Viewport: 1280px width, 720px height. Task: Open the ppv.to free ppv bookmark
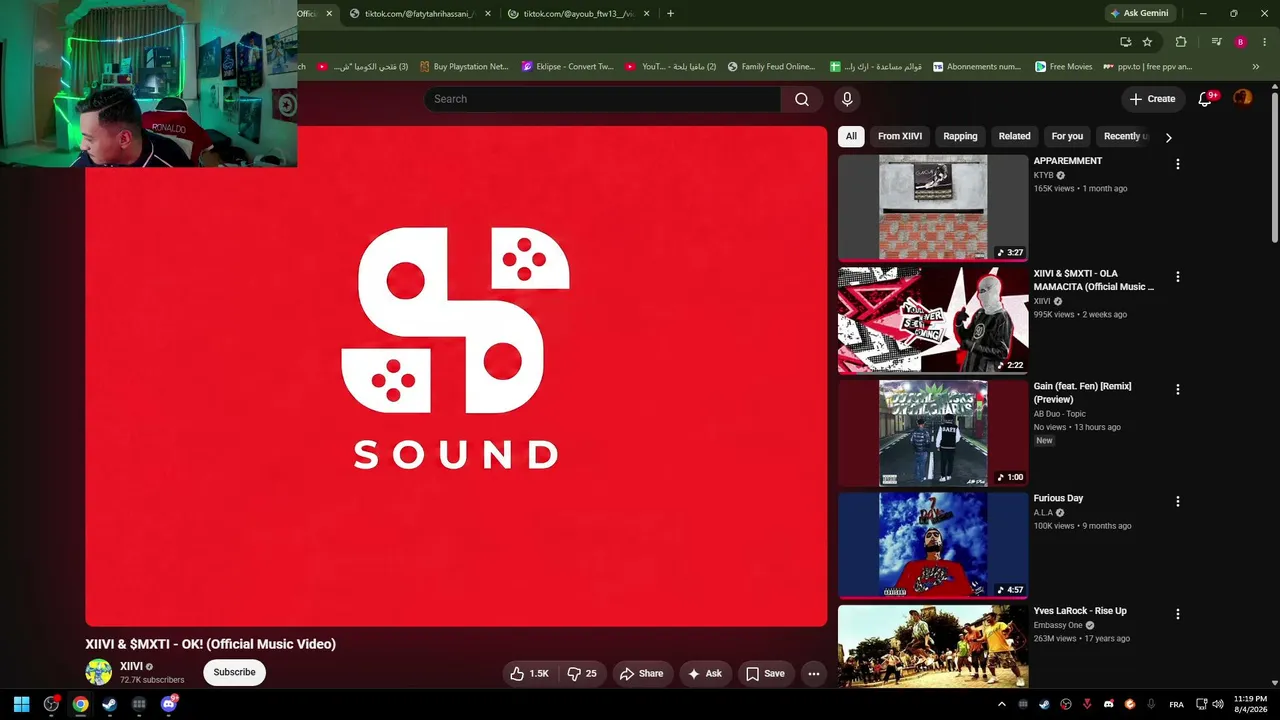tap(1147, 67)
